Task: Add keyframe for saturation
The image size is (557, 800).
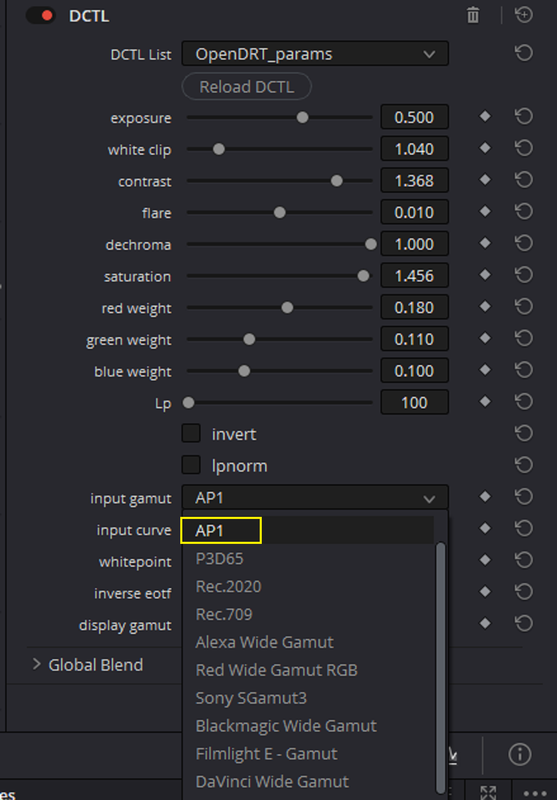Action: pos(485,274)
